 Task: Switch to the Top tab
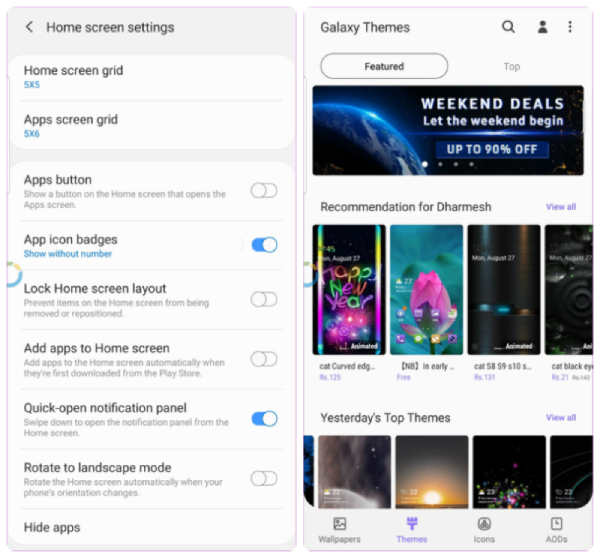[512, 67]
